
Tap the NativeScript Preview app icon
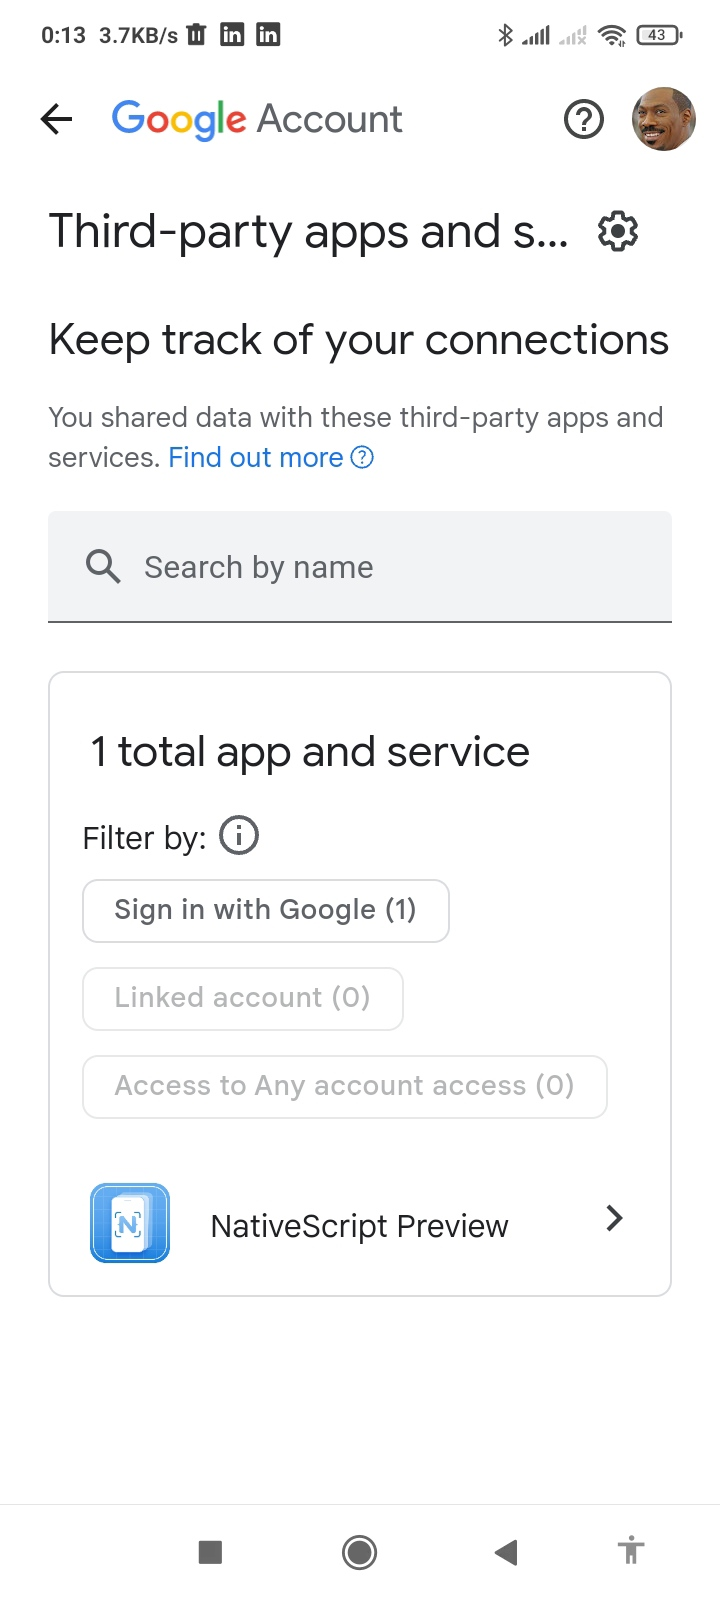point(130,1223)
